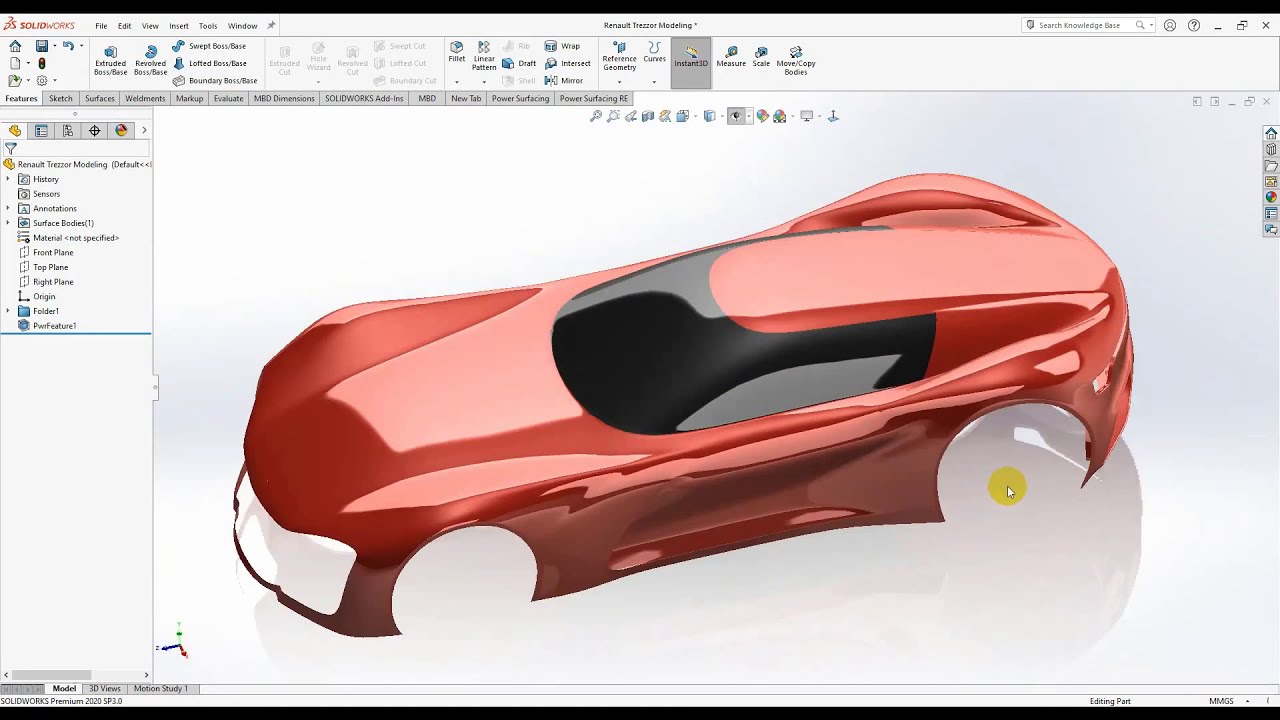Open the Curves tool
Image resolution: width=1280 pixels, height=720 pixels.
(654, 52)
